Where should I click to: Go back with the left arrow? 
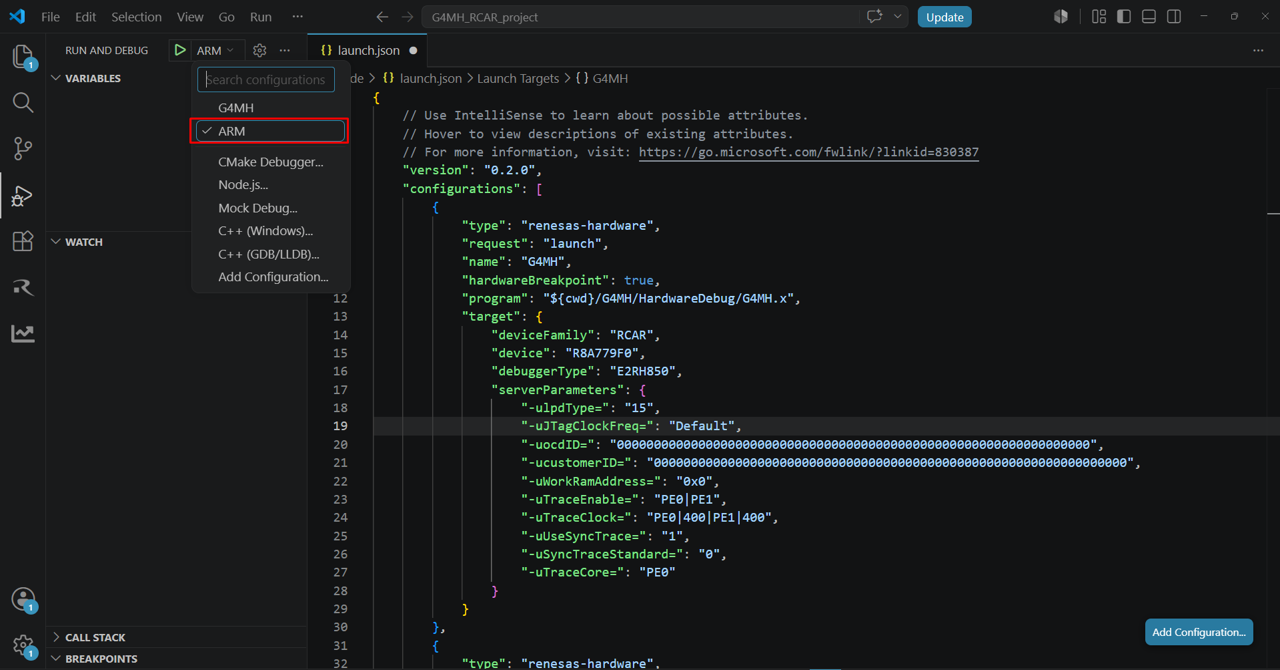382,17
